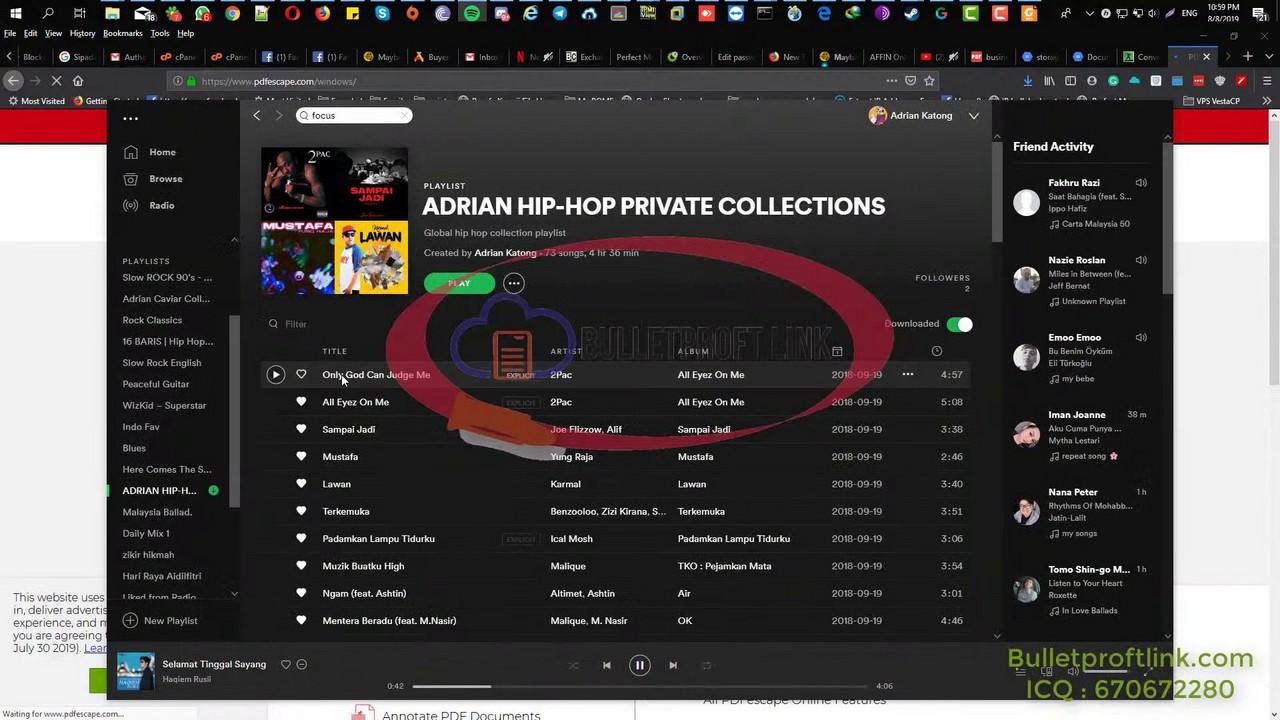Open Adrian Katong creator link
Viewport: 1280px width, 720px height.
[505, 253]
